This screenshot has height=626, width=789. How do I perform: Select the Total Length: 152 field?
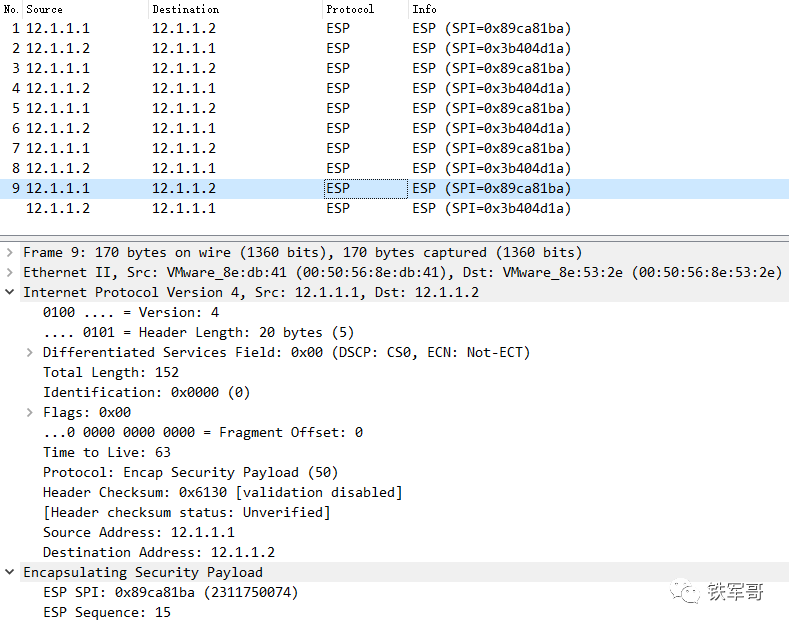111,373
